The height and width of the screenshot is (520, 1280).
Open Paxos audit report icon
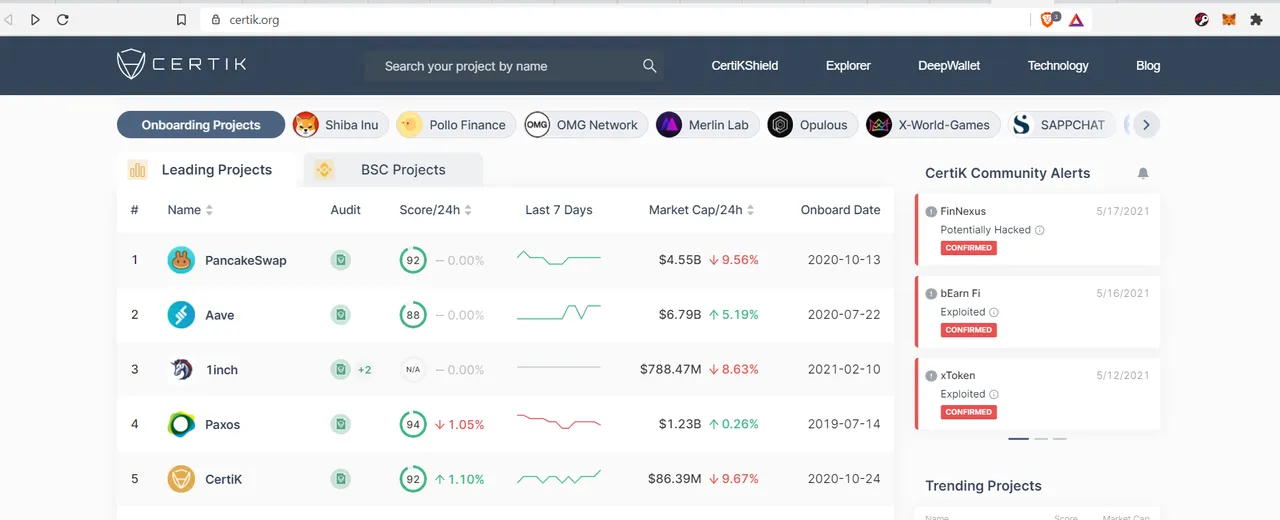pos(341,425)
